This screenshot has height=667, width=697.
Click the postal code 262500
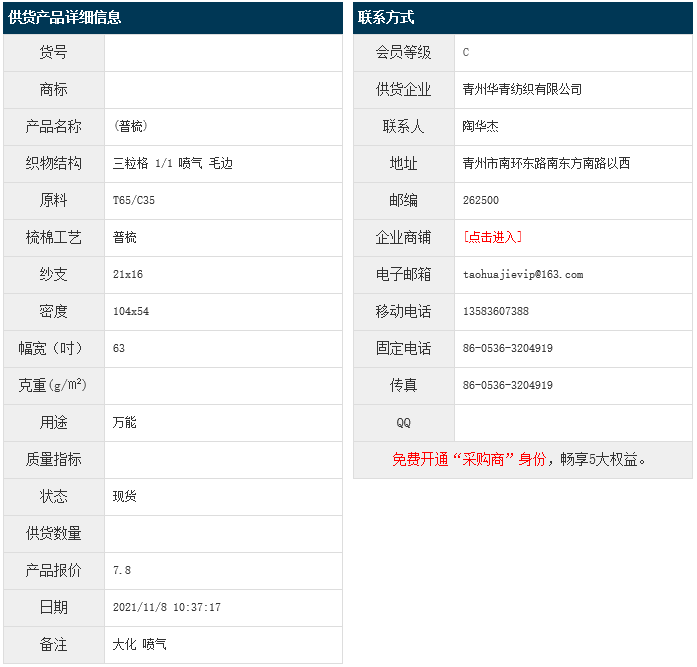pyautogui.click(x=481, y=200)
